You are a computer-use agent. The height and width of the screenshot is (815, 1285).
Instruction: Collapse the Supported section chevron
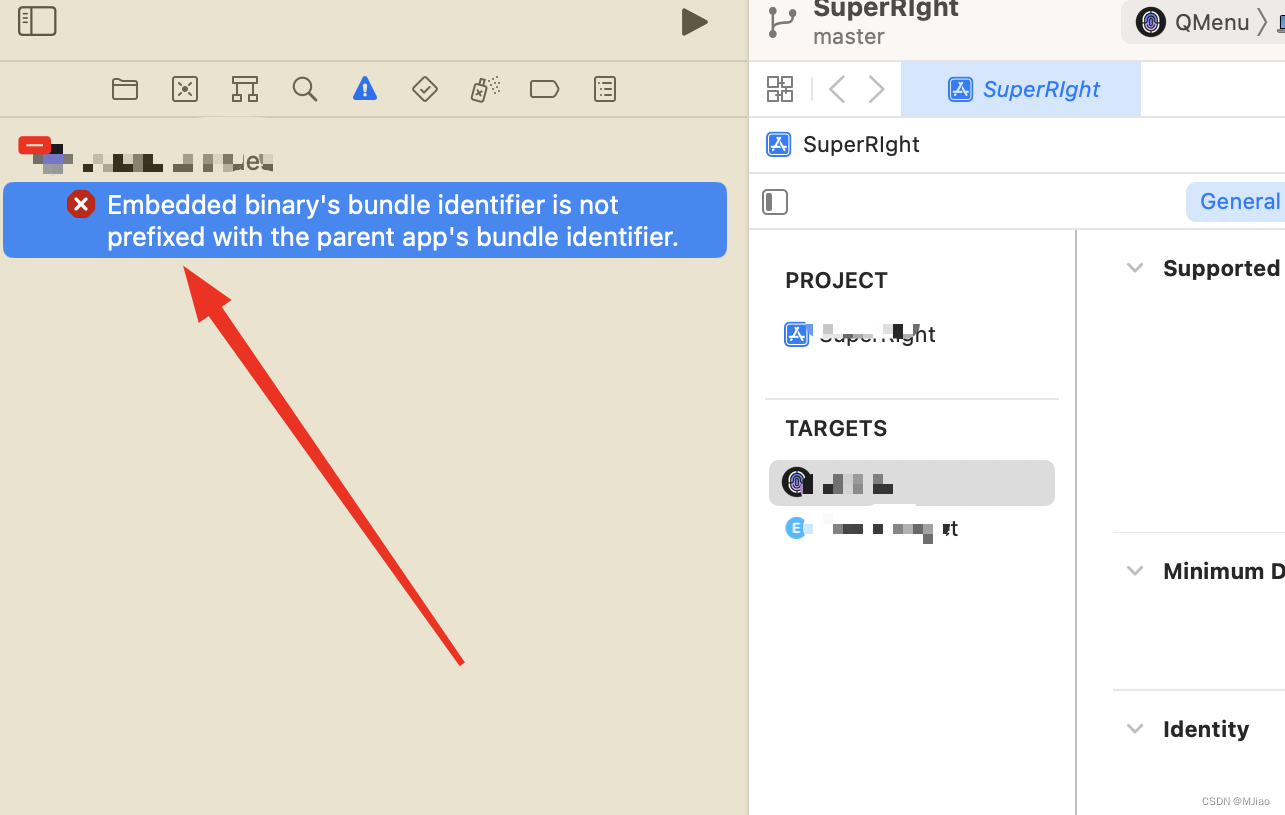pos(1134,268)
